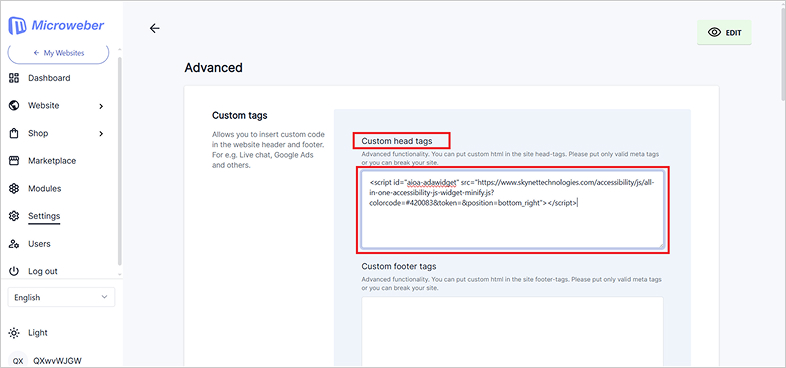Click the eye icon in EDIT button
This screenshot has height=368, width=786.
click(714, 33)
